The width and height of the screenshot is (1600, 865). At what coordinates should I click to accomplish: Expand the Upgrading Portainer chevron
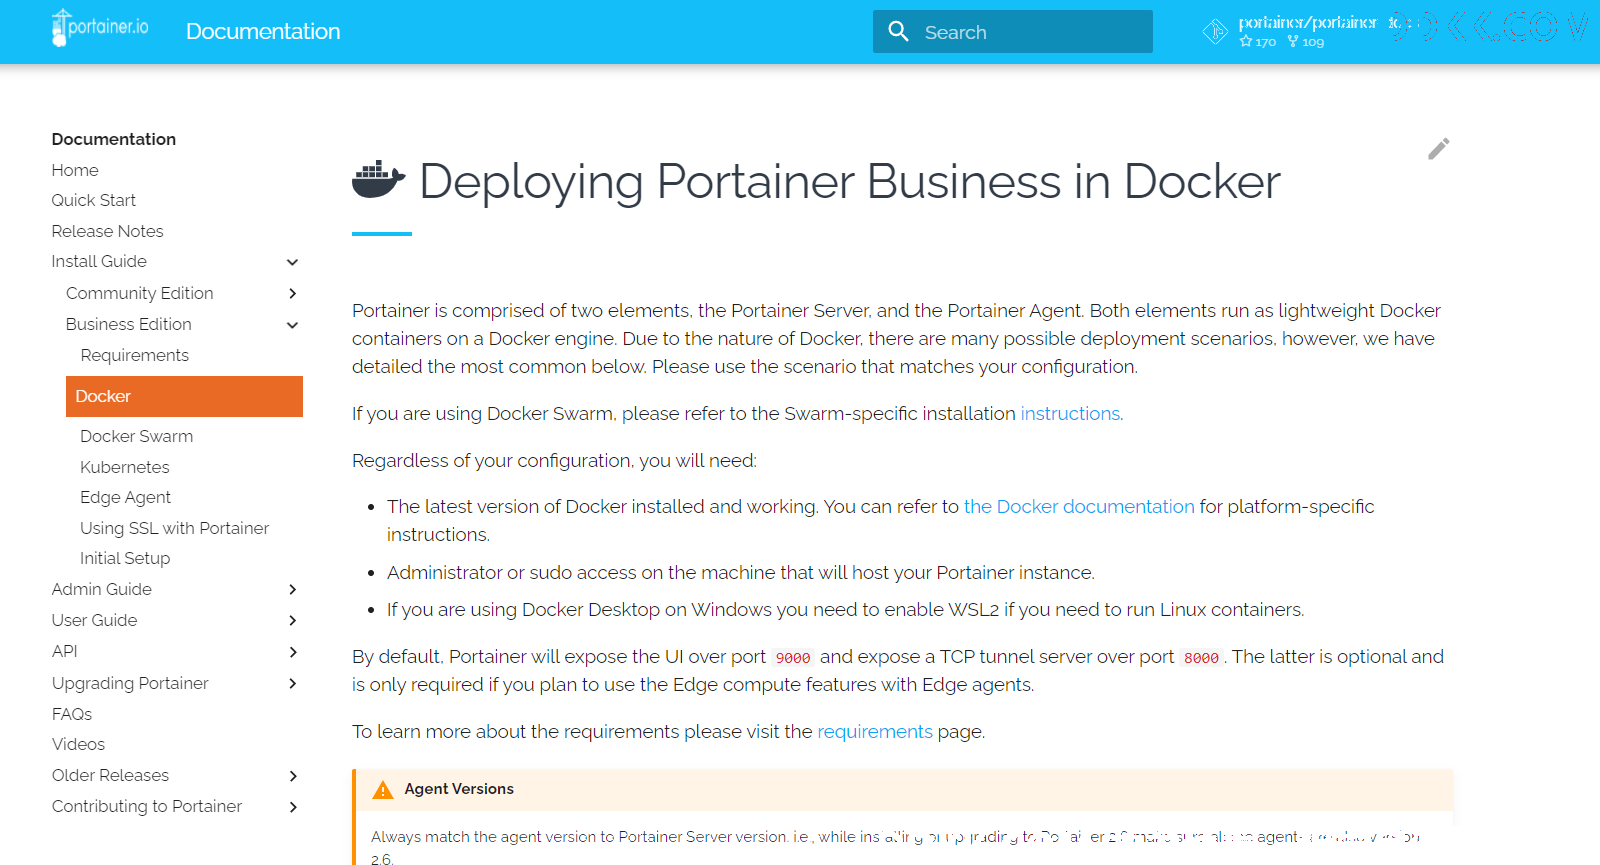click(x=292, y=683)
